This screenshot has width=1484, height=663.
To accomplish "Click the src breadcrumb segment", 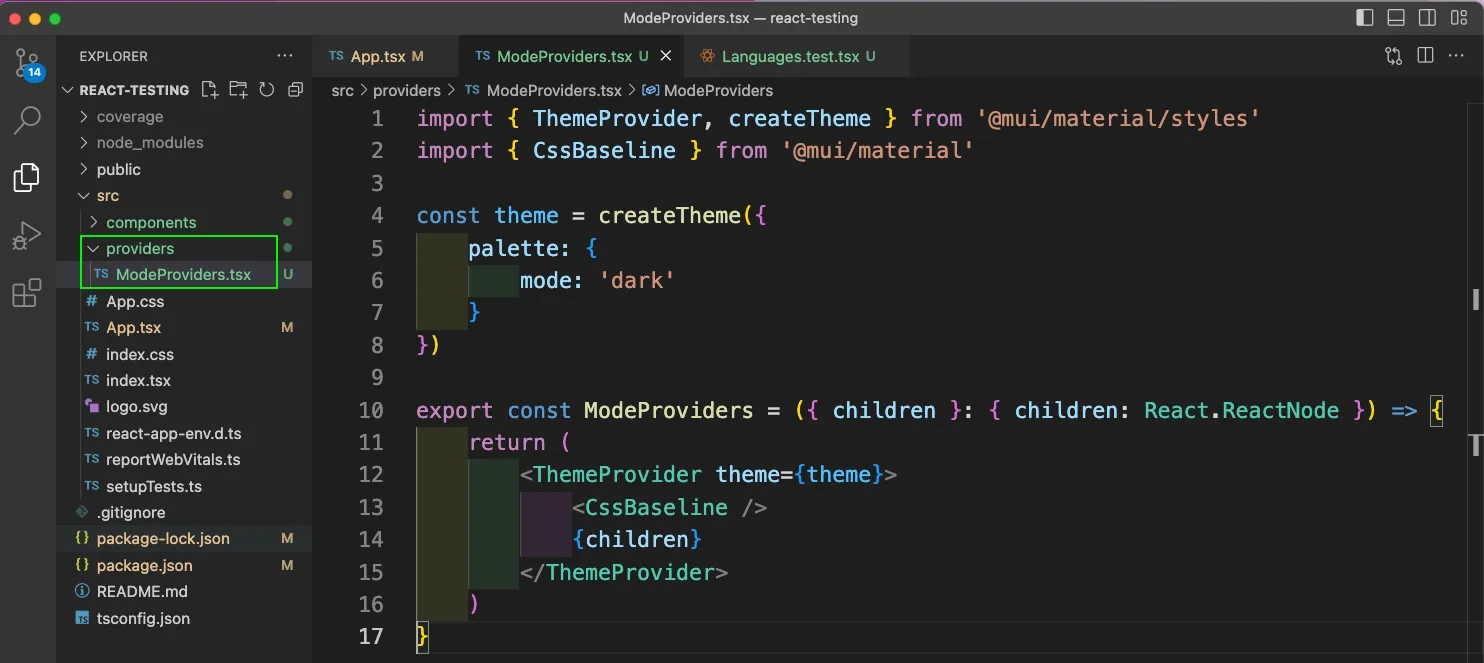I will pos(342,90).
